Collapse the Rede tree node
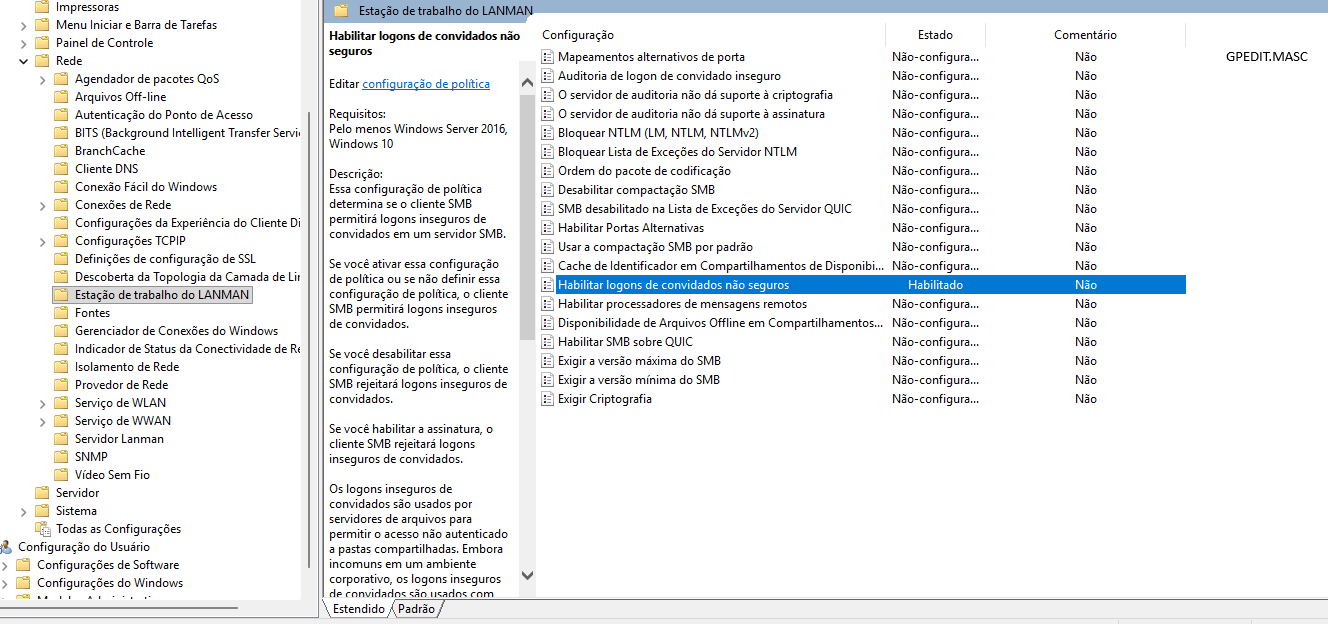 [x=24, y=61]
